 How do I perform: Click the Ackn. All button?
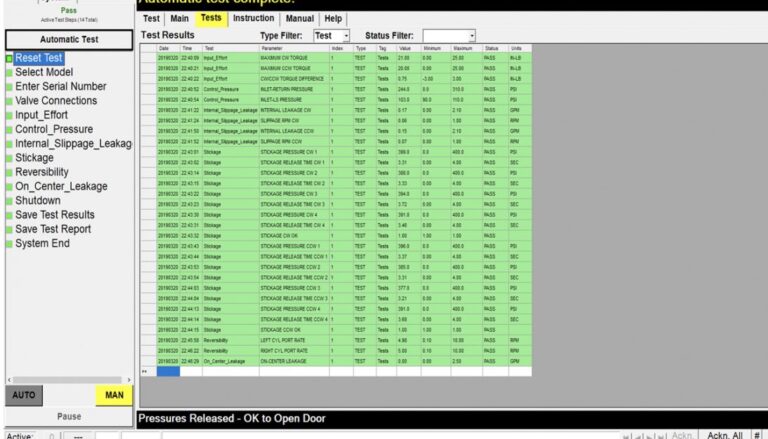(x=724, y=435)
